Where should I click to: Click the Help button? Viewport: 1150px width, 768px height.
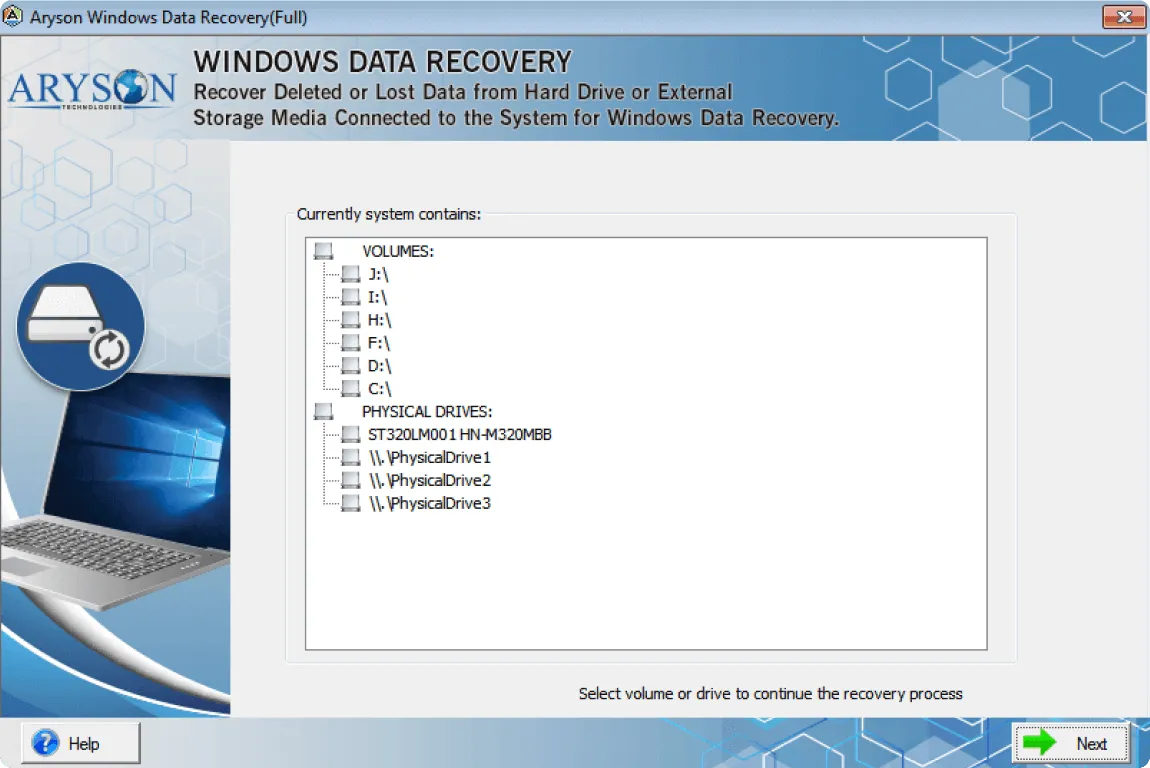[x=79, y=743]
